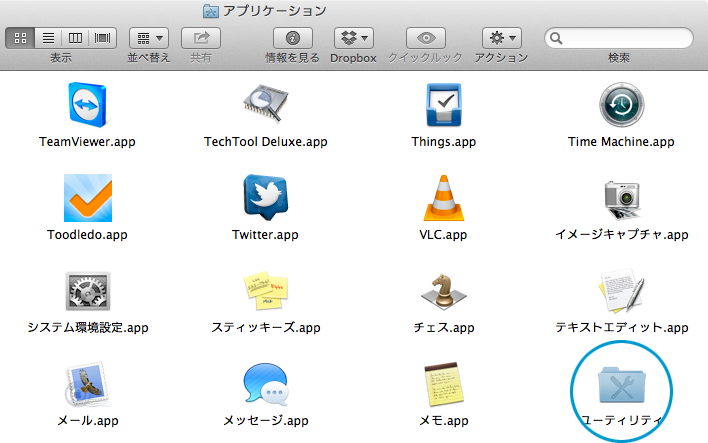Switch to icon view mode

pyautogui.click(x=21, y=38)
